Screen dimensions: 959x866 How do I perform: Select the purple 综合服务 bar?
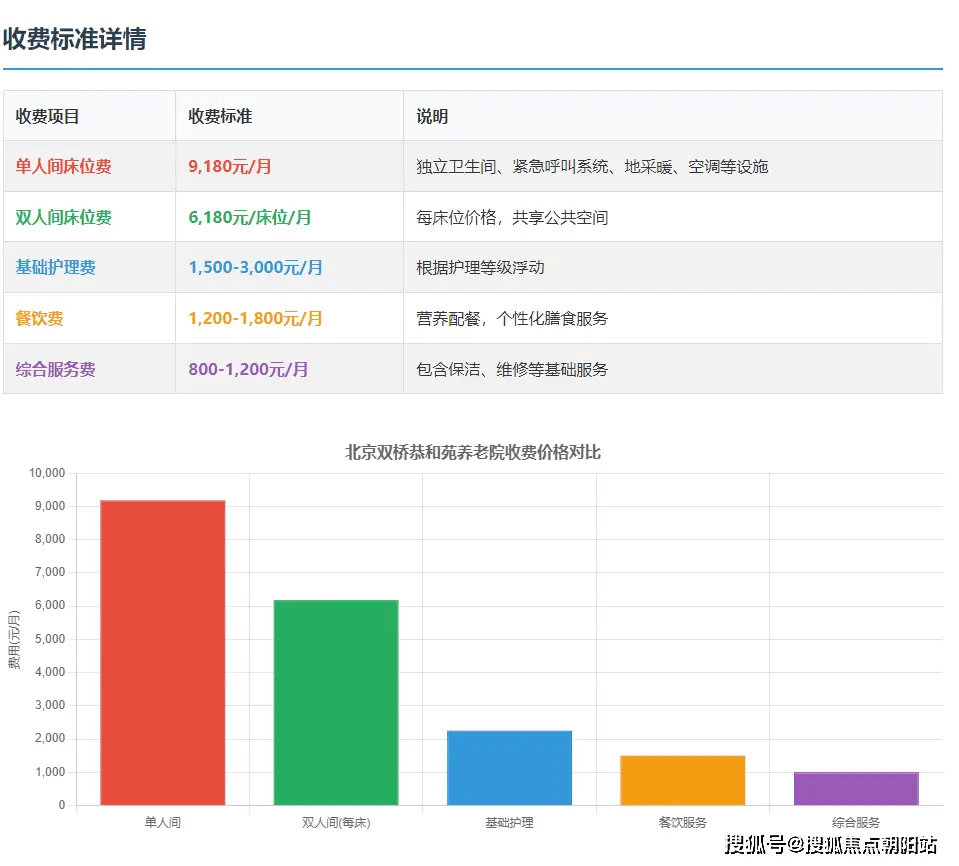855,788
